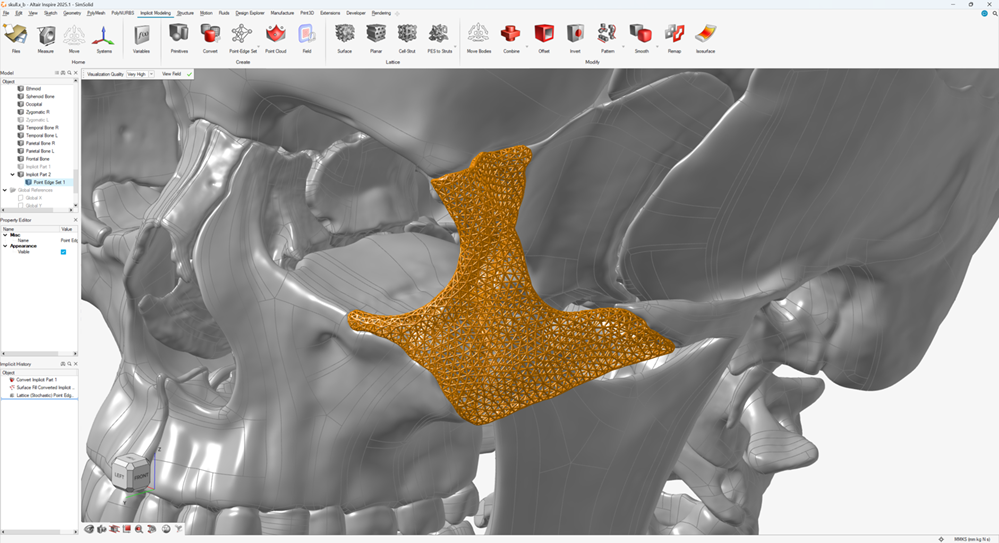Choose the Smooth modify tool

point(641,36)
